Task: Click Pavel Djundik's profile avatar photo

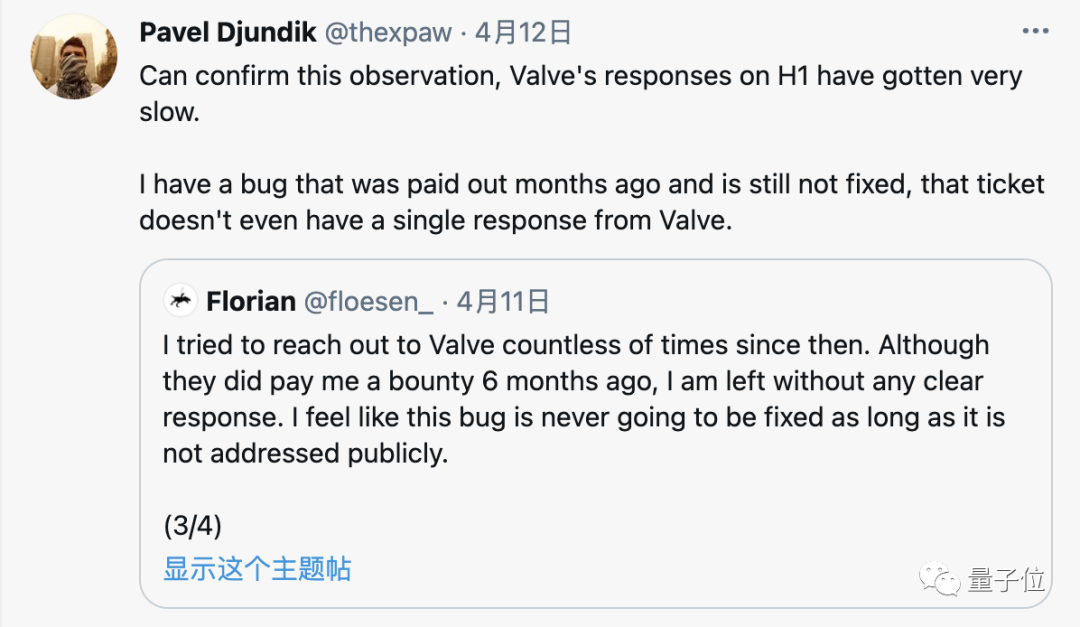Action: tap(74, 56)
